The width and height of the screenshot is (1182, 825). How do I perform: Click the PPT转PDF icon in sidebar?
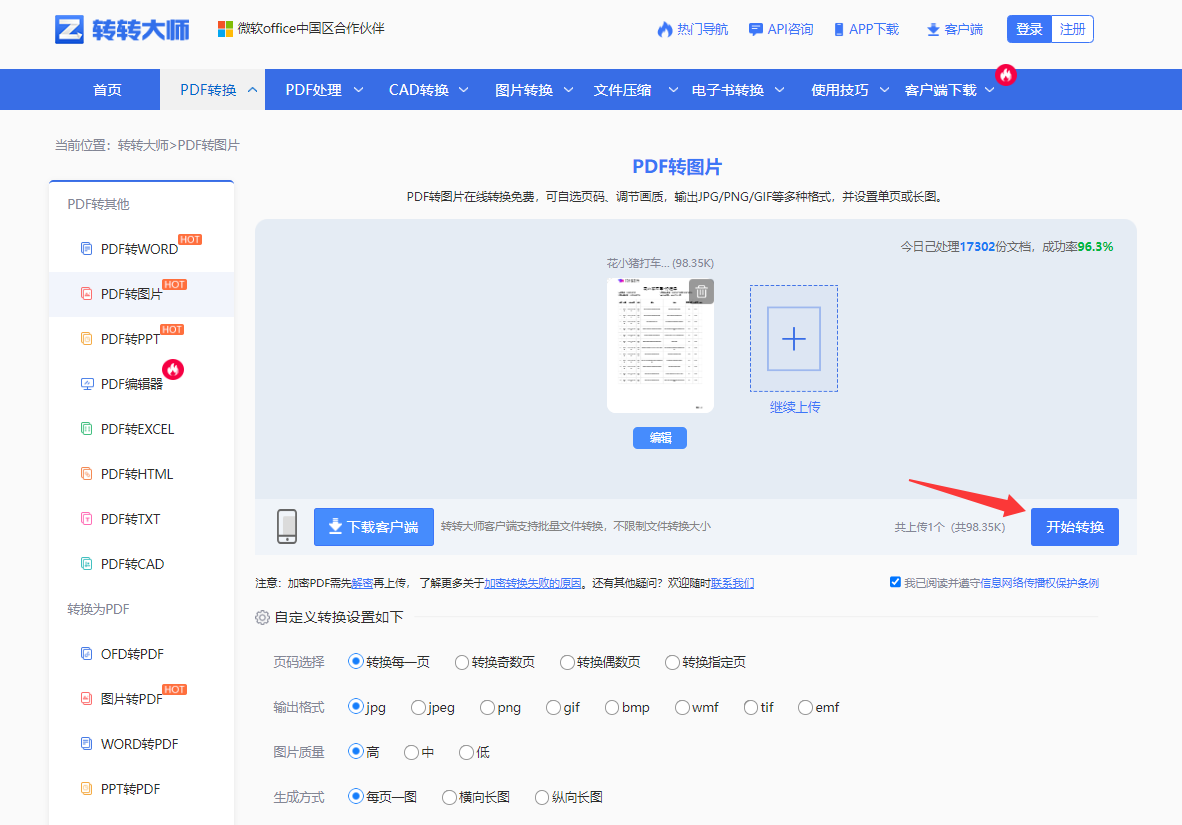tap(87, 789)
